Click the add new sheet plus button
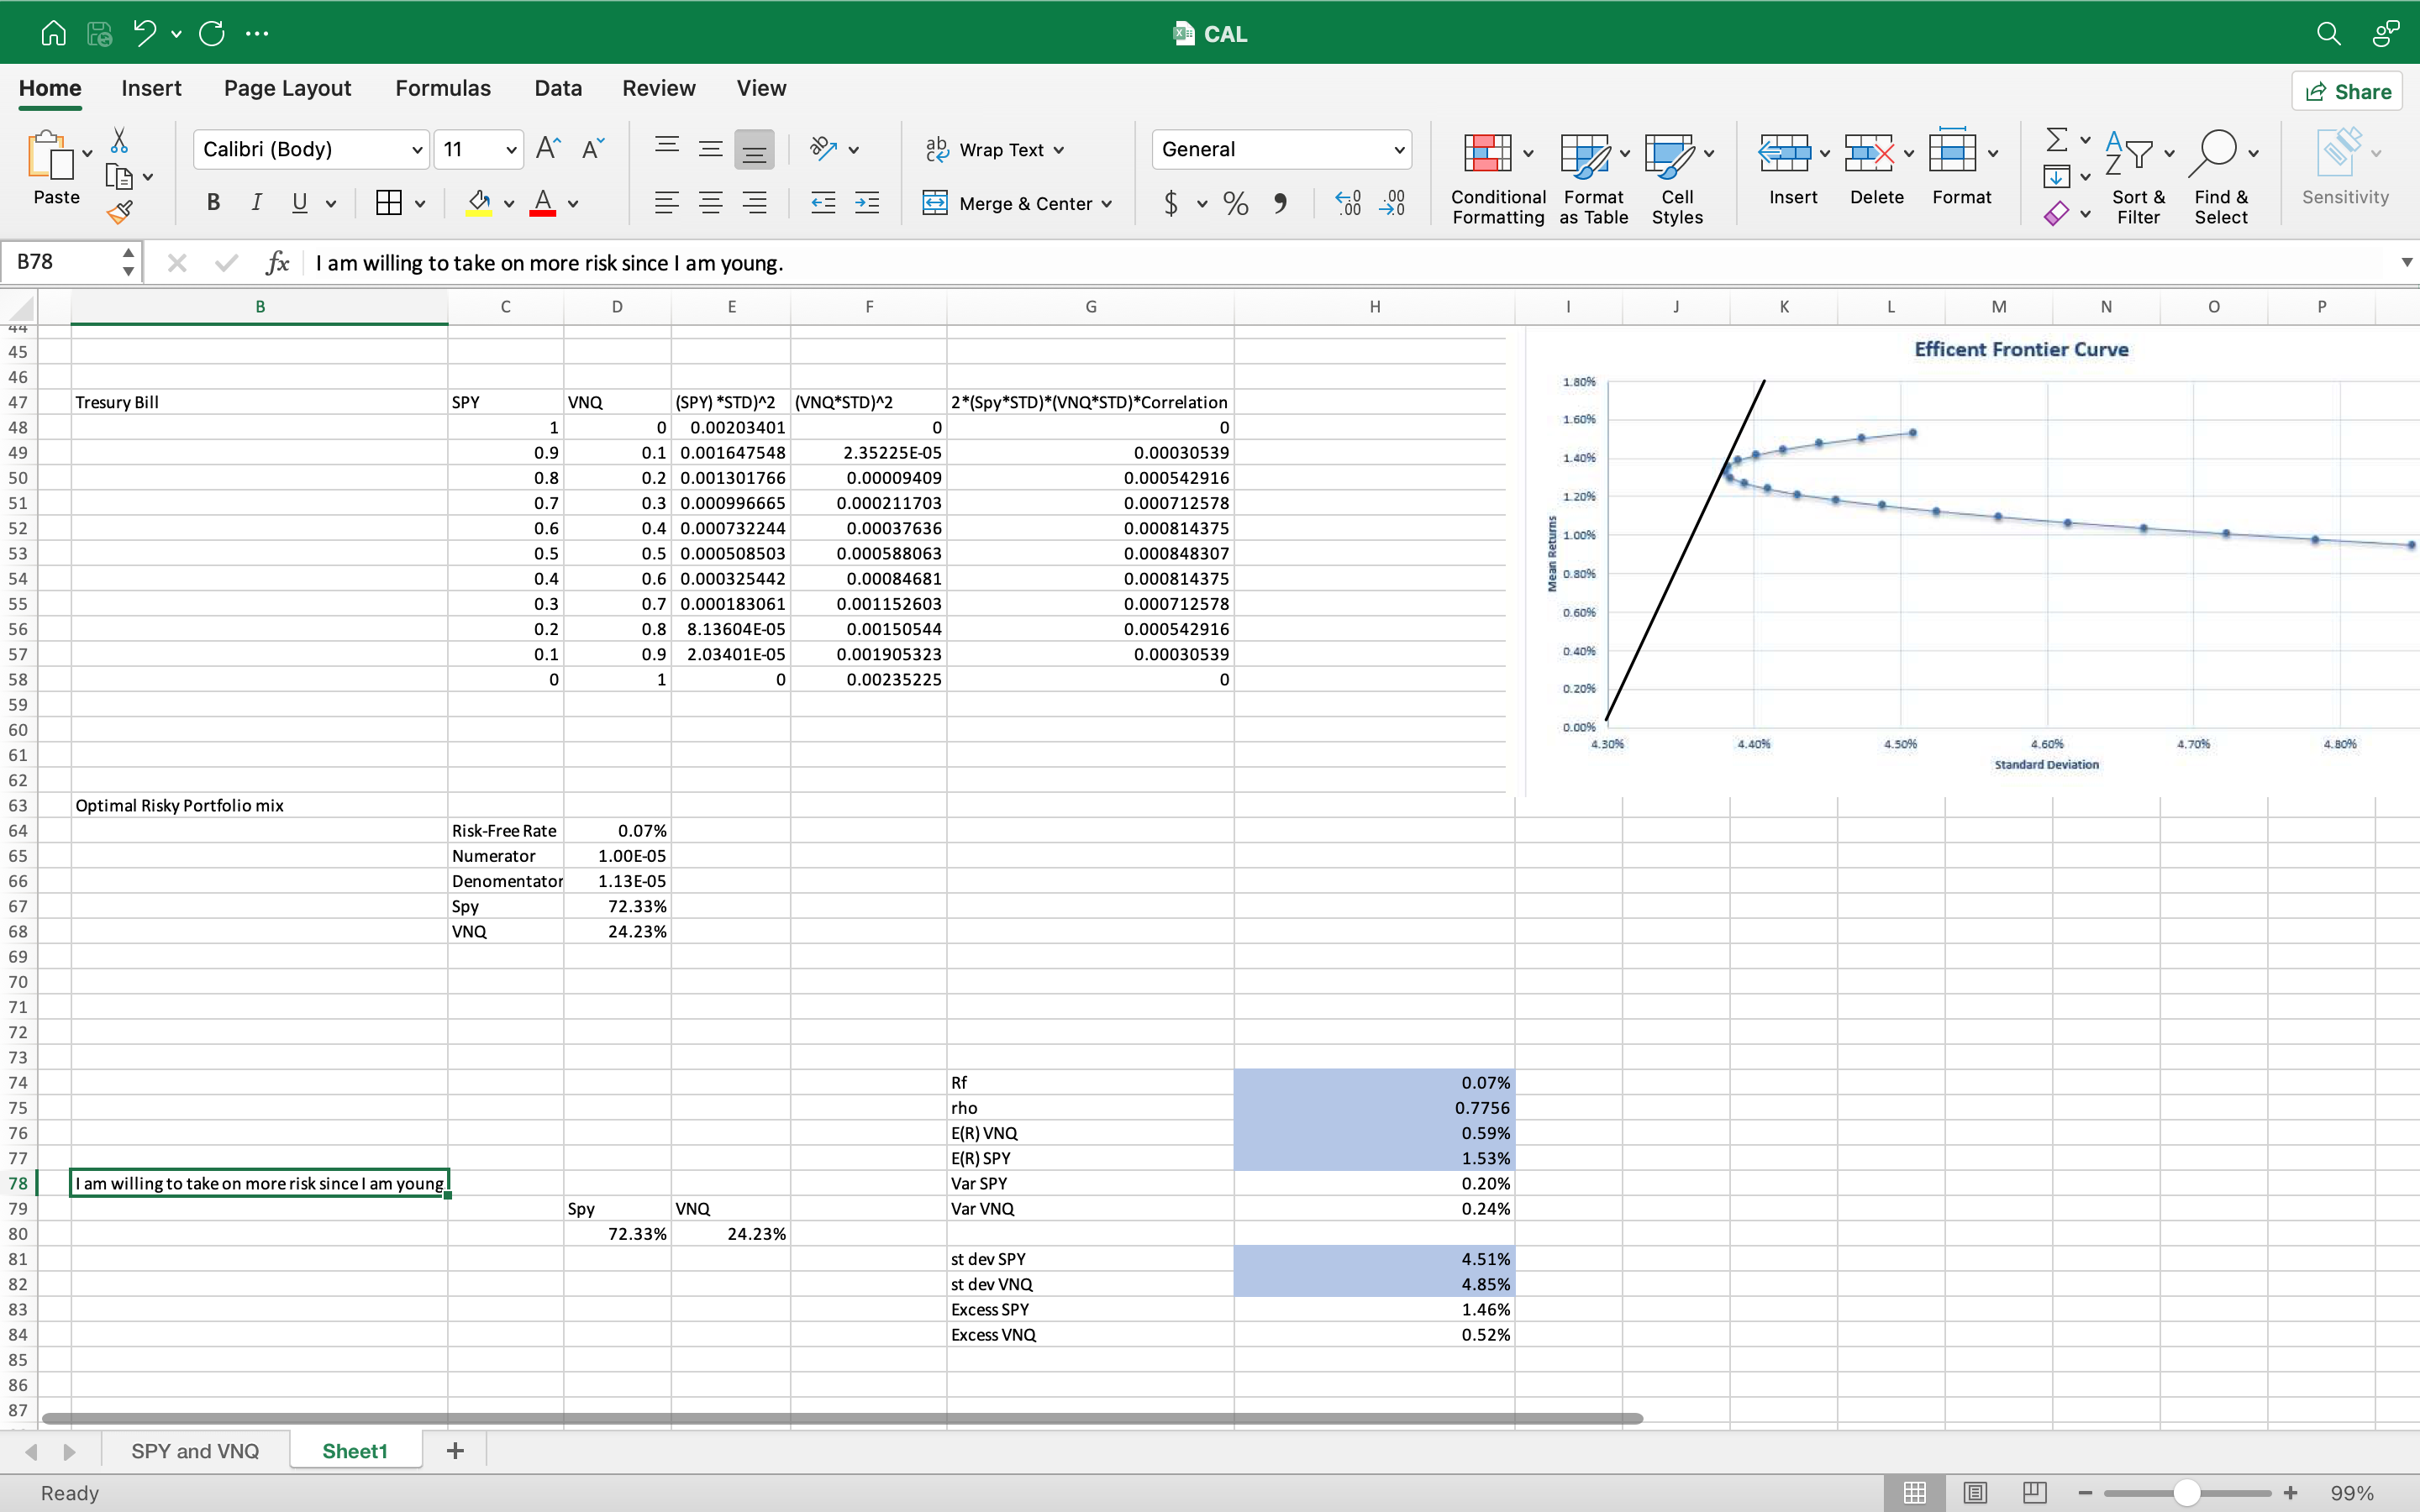The width and height of the screenshot is (2420, 1512). tap(455, 1449)
